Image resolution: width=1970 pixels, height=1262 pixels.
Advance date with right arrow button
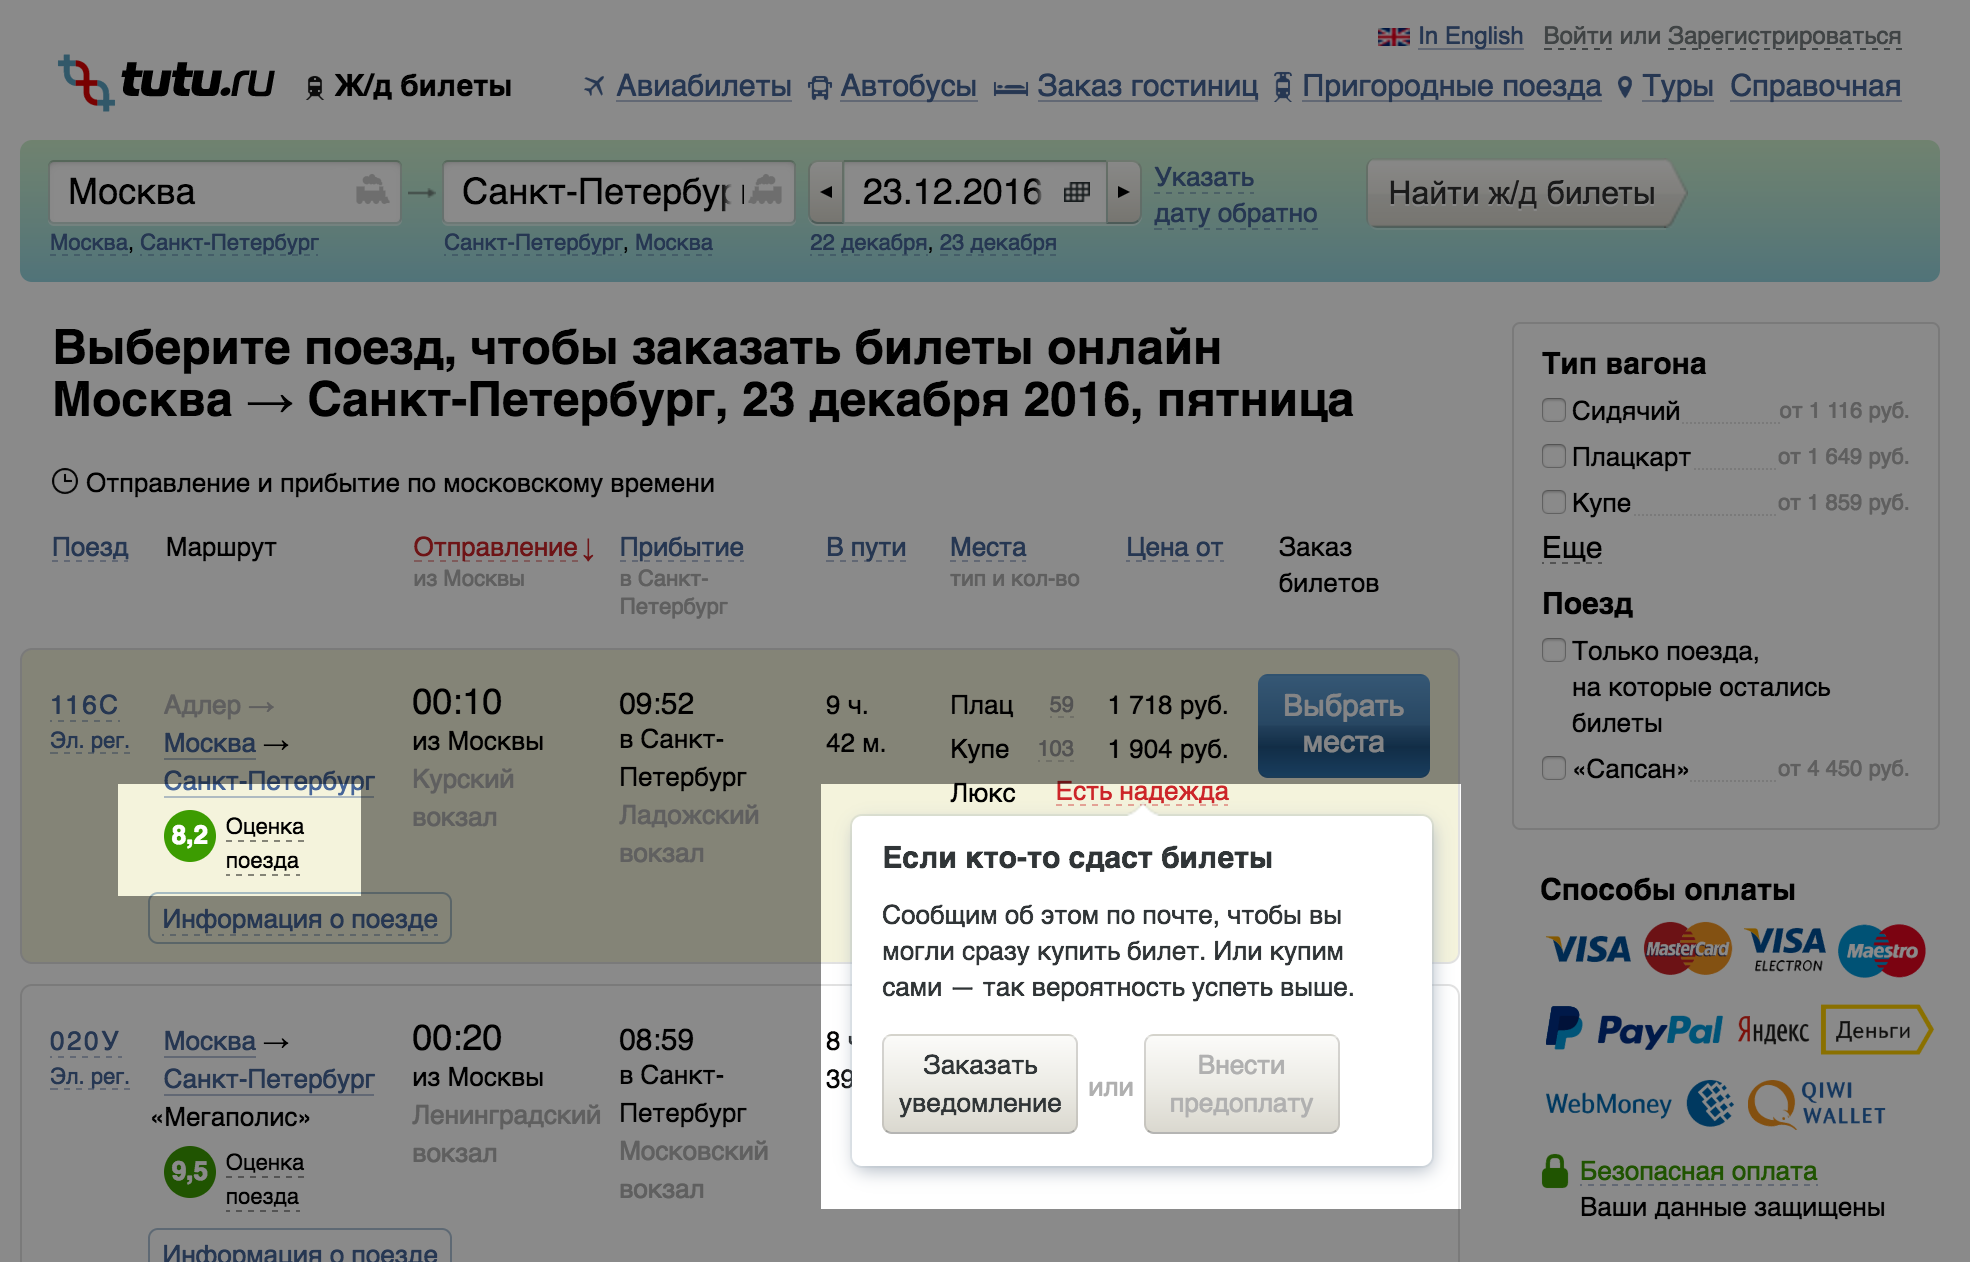(1123, 191)
